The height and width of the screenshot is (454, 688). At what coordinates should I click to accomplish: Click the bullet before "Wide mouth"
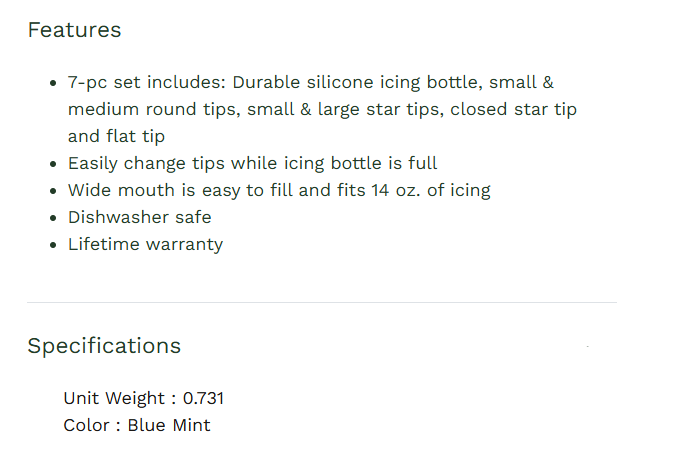click(x=52, y=191)
